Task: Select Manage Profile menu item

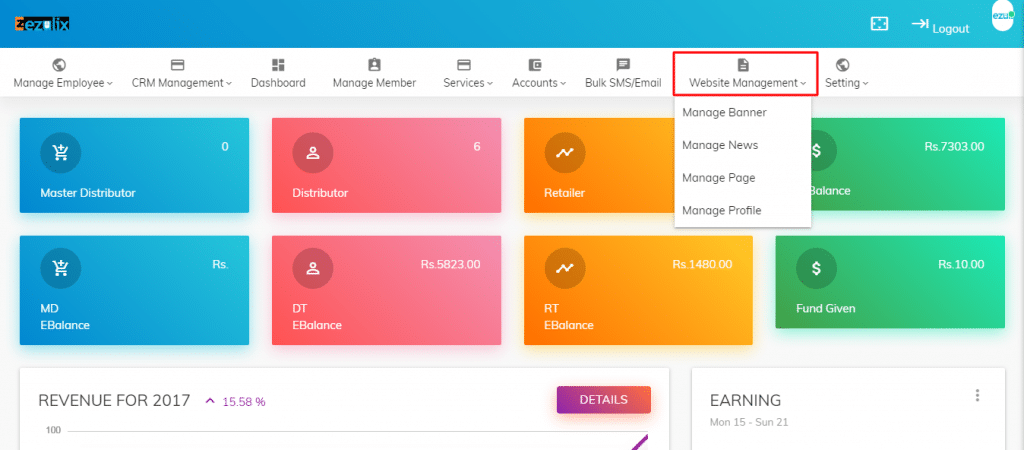Action: [x=743, y=210]
